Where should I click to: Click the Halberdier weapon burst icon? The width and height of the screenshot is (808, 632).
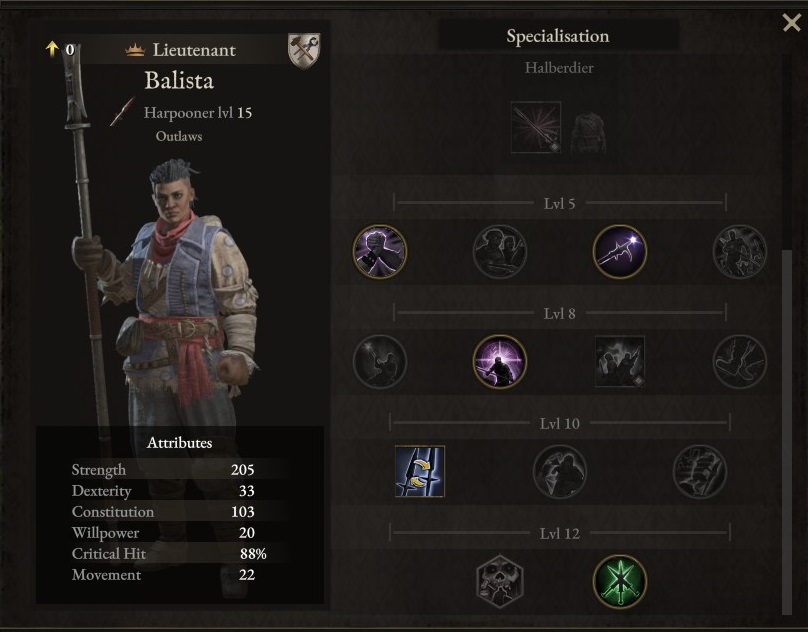coord(536,127)
